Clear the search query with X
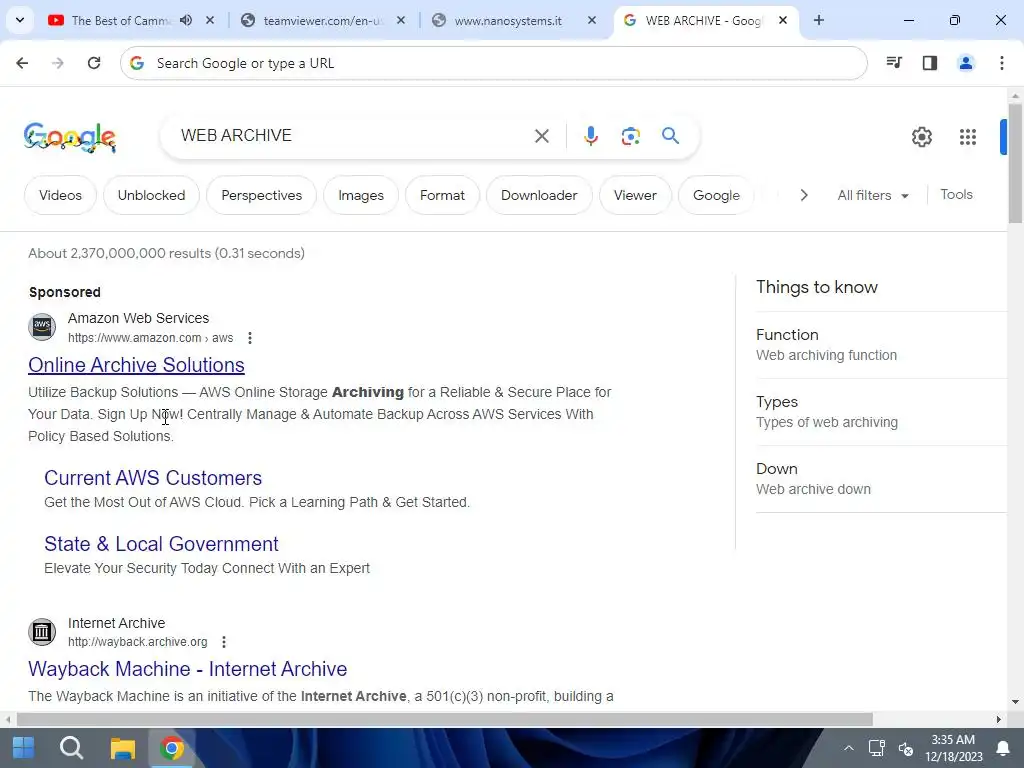This screenshot has height=768, width=1024. click(541, 136)
